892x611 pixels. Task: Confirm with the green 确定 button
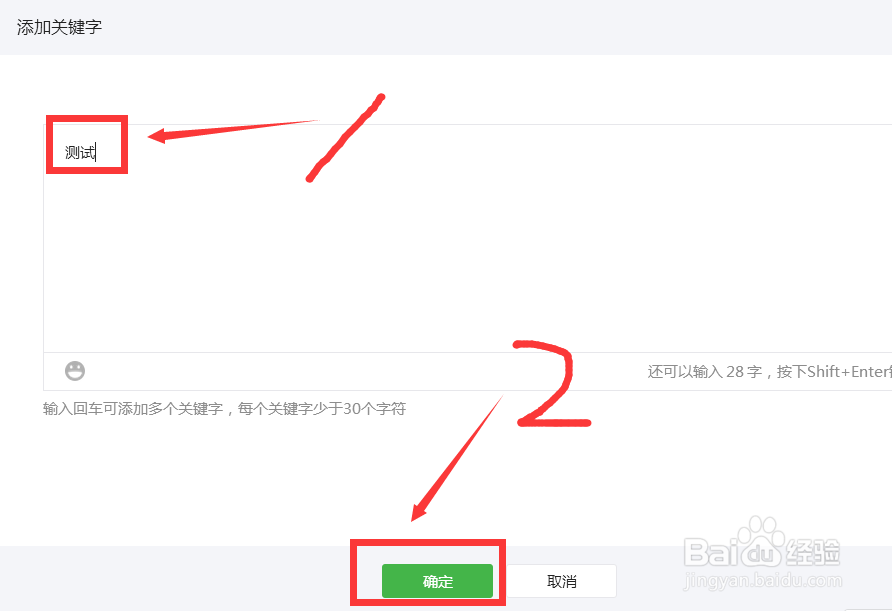pos(437,581)
